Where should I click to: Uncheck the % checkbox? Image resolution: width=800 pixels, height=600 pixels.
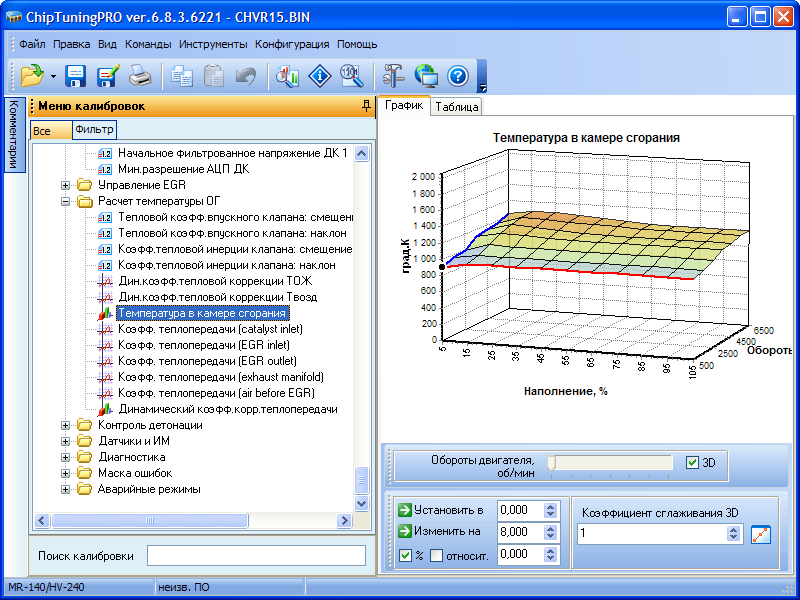(405, 555)
